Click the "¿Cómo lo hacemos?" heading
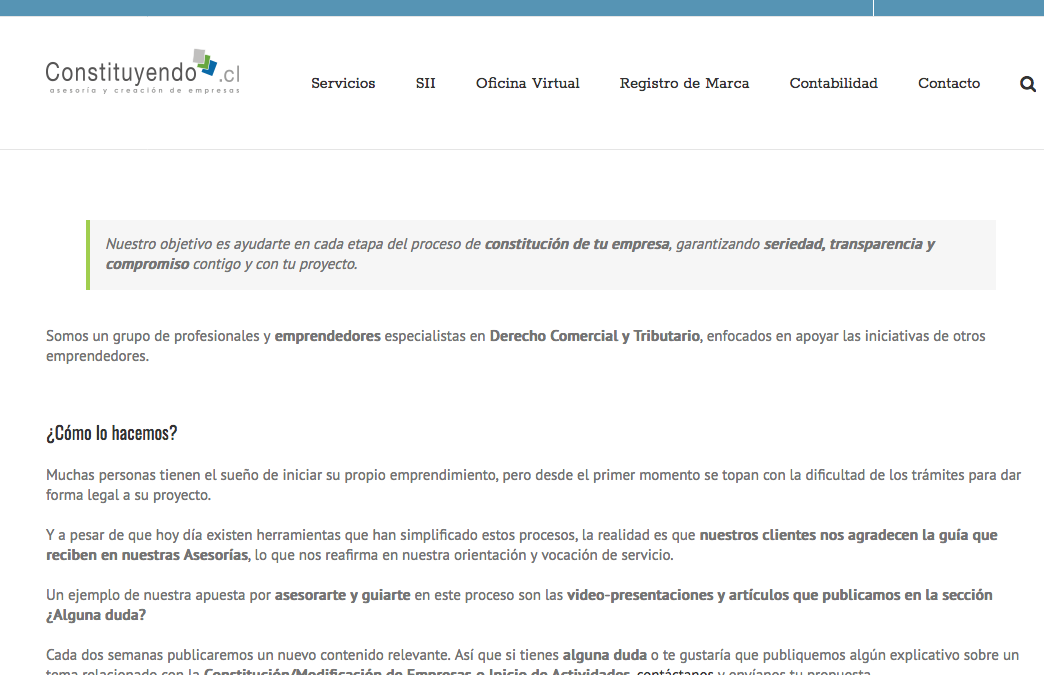Screen dimensions: 1044x675 [112, 433]
